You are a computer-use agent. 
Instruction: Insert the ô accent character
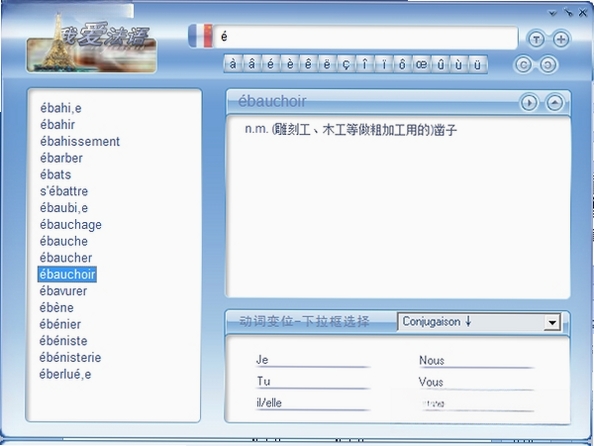(402, 64)
